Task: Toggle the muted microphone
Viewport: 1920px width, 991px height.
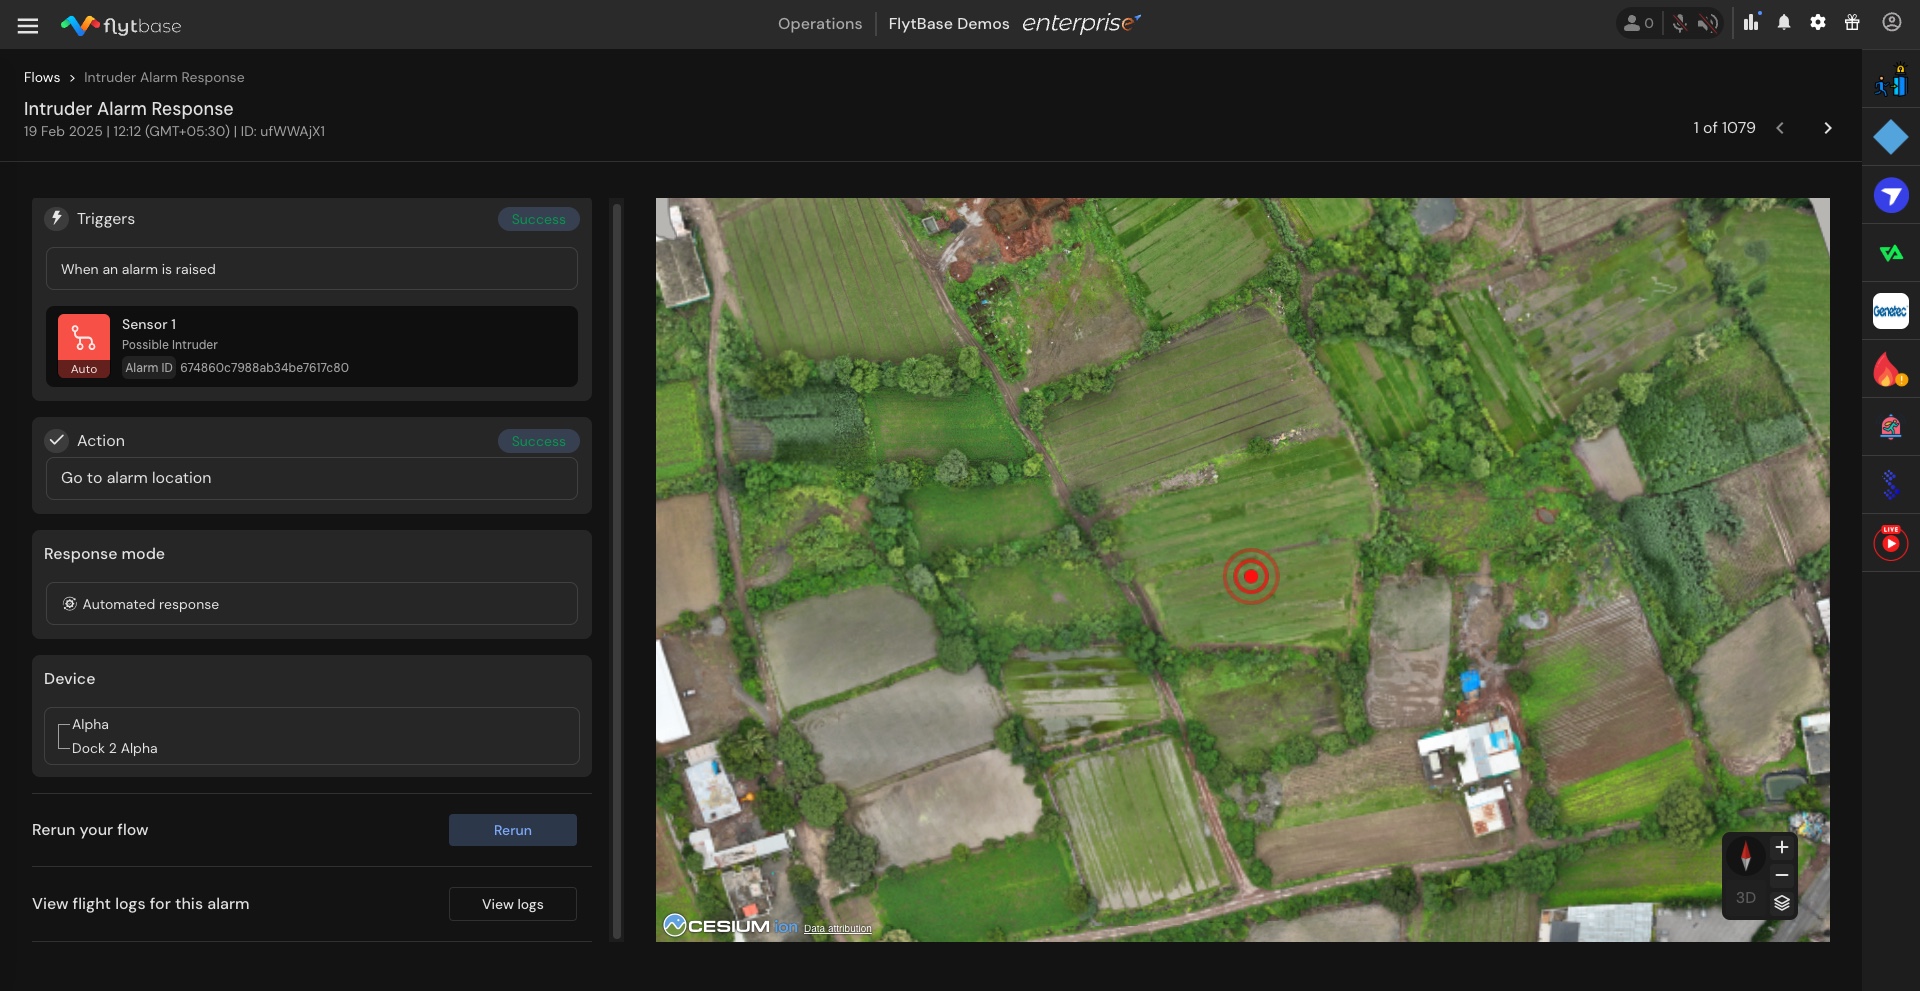Action: click(1680, 23)
